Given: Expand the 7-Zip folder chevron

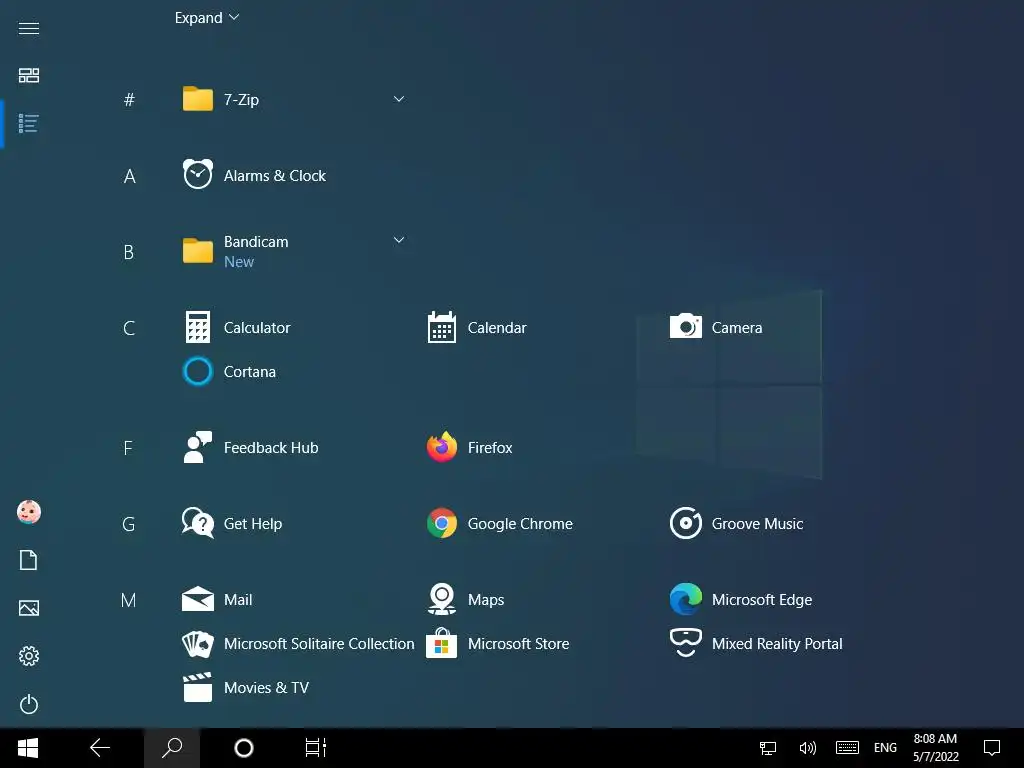Looking at the screenshot, I should 398,99.
